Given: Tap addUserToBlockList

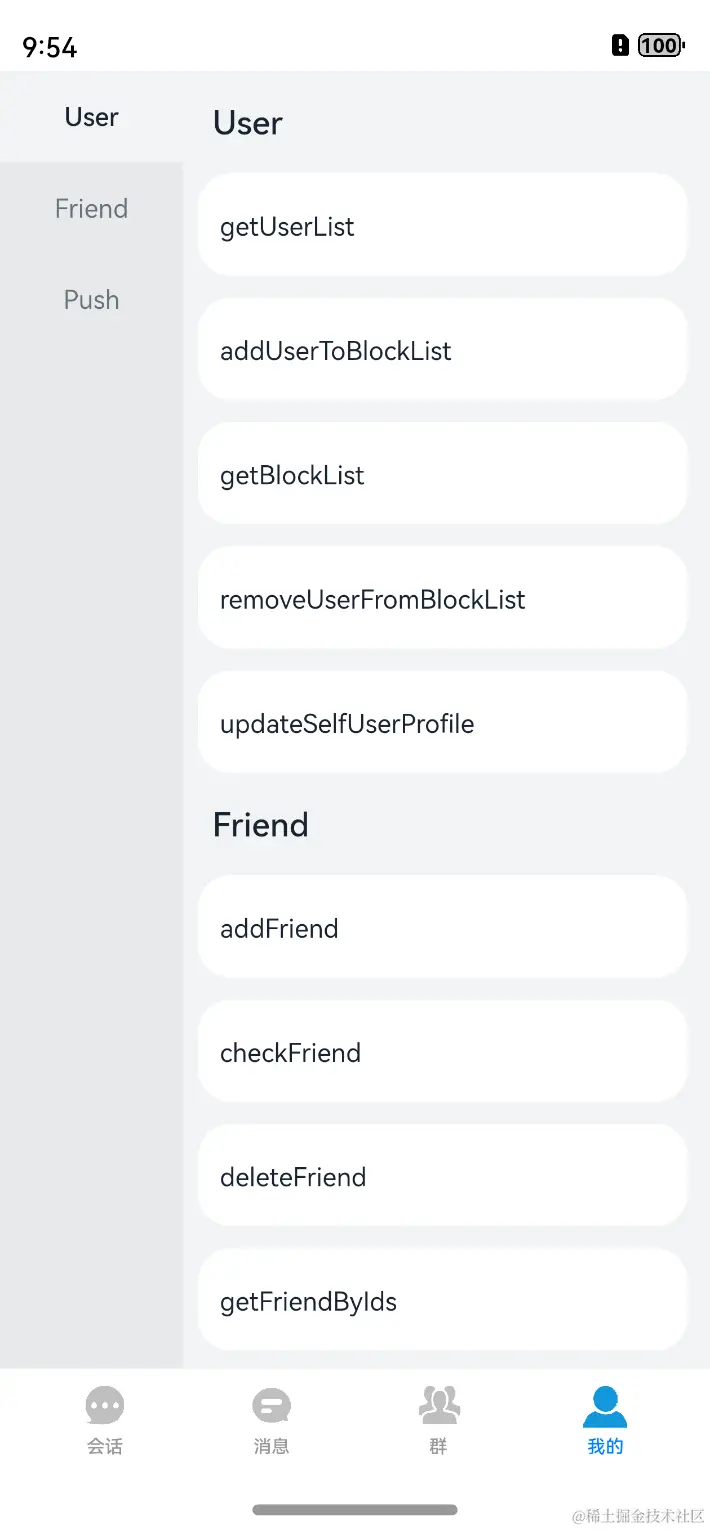Looking at the screenshot, I should tap(443, 349).
